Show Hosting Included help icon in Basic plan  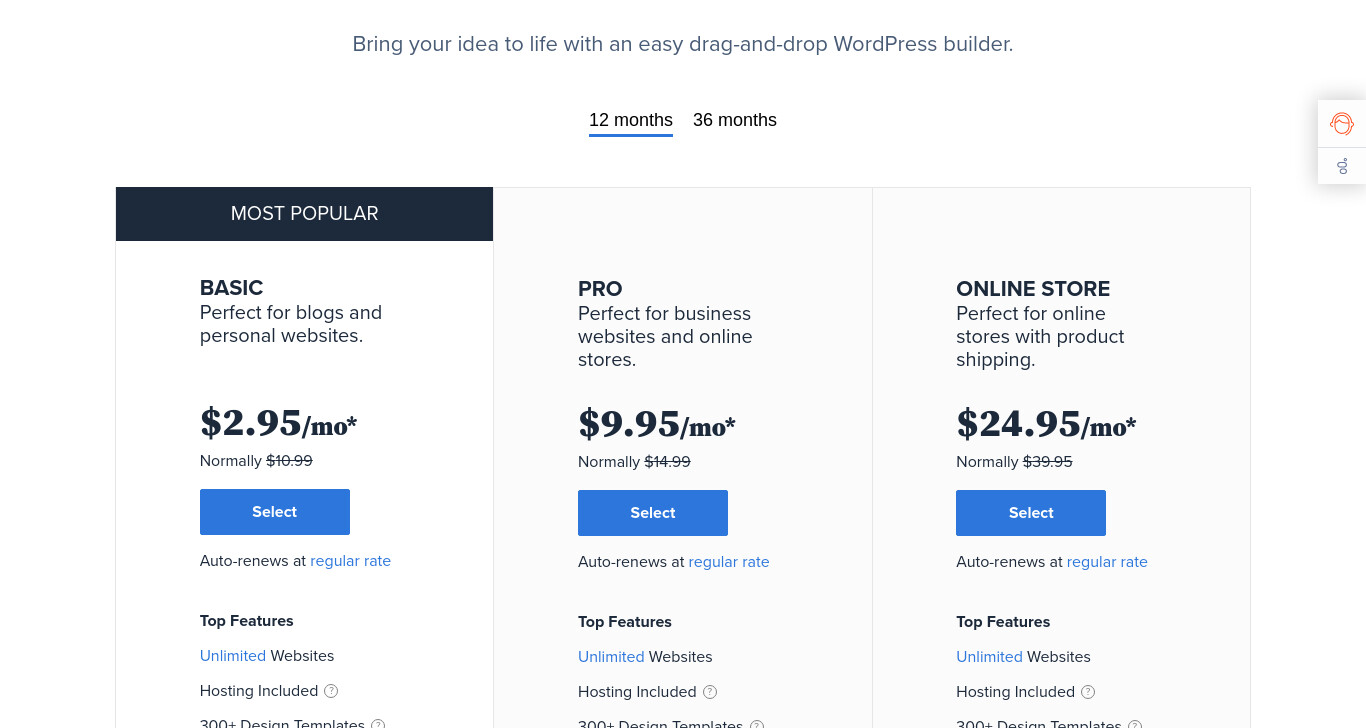pos(331,691)
